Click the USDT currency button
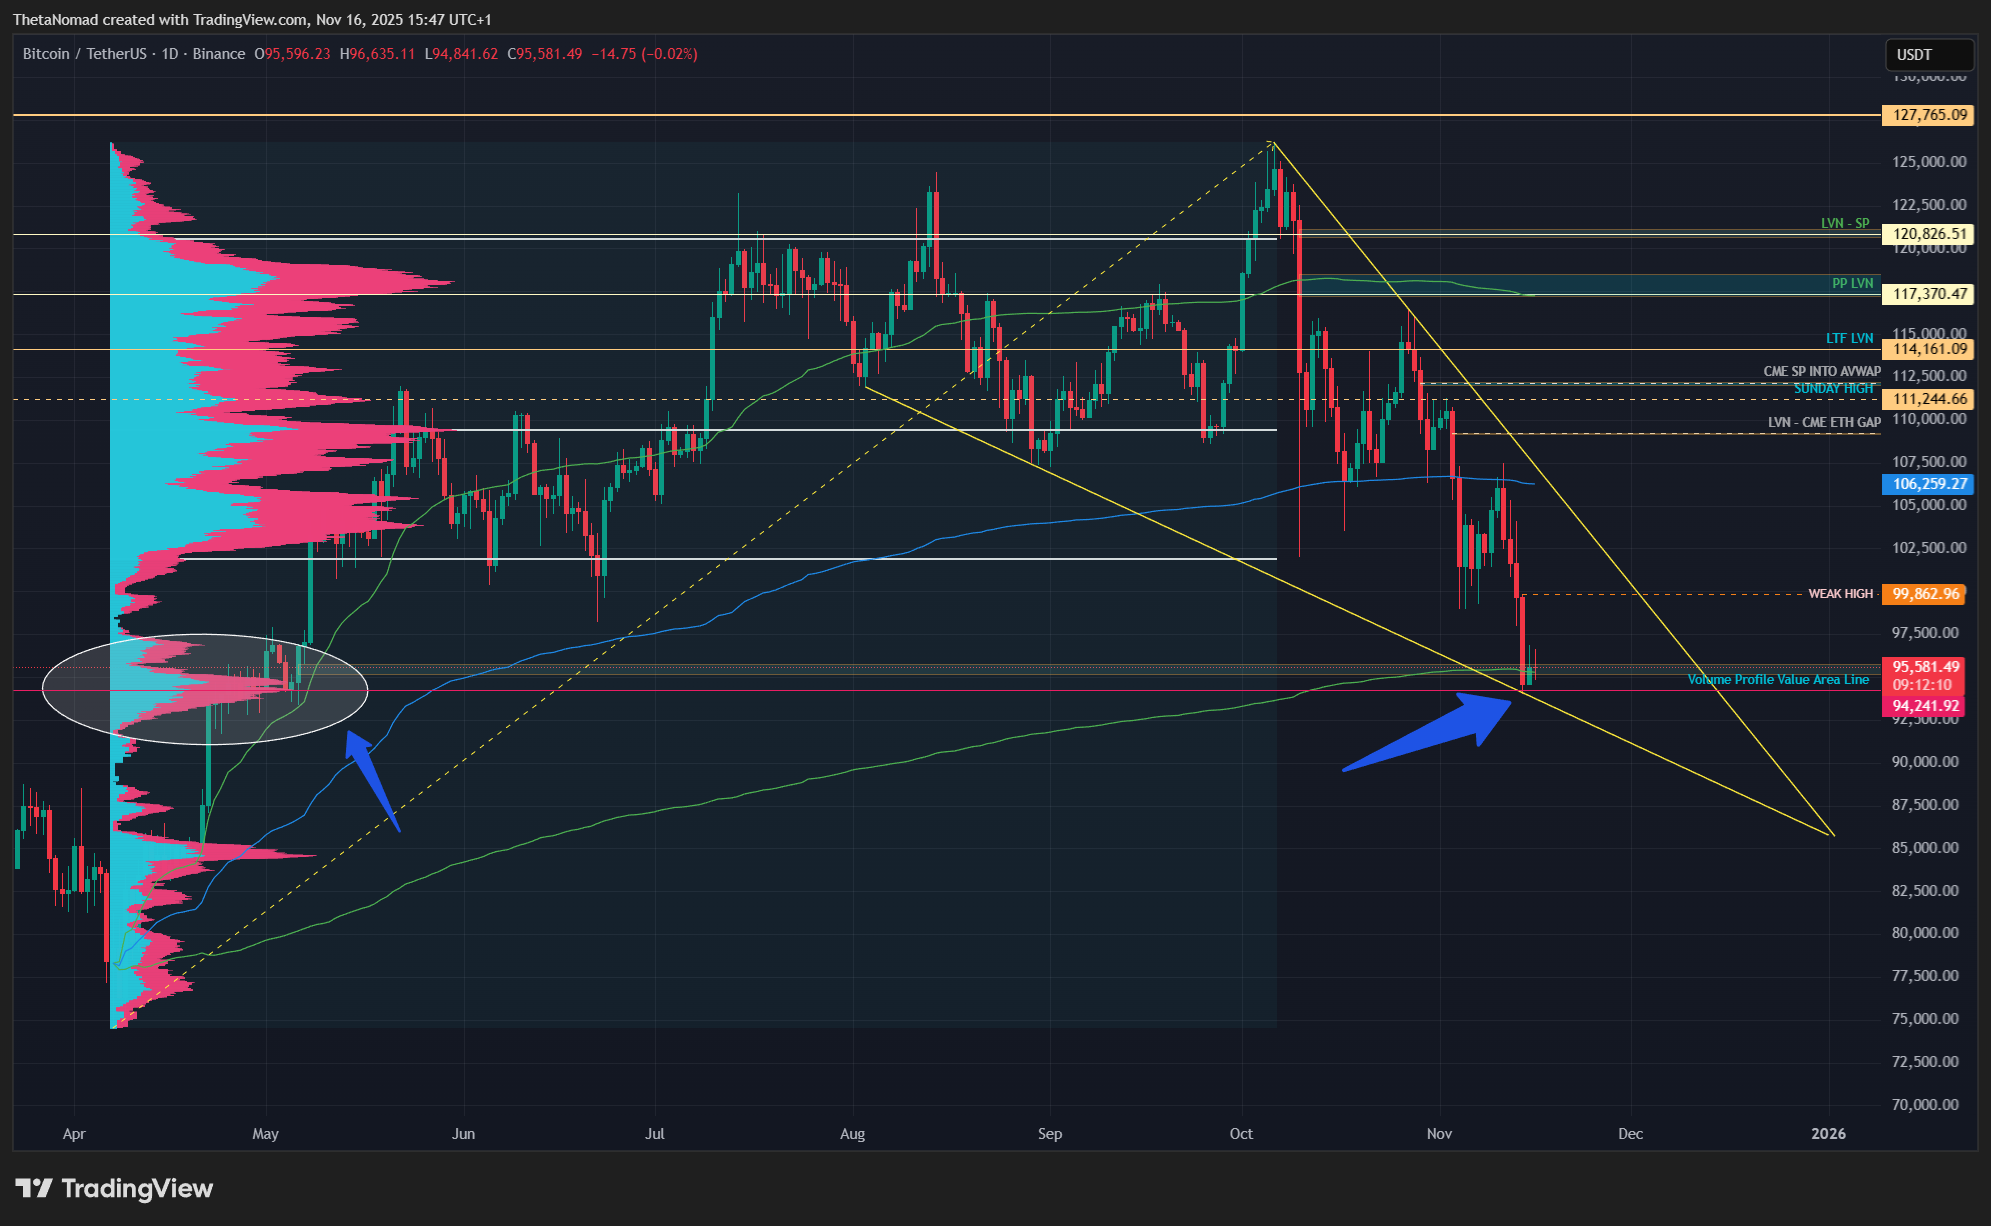 coord(1930,55)
